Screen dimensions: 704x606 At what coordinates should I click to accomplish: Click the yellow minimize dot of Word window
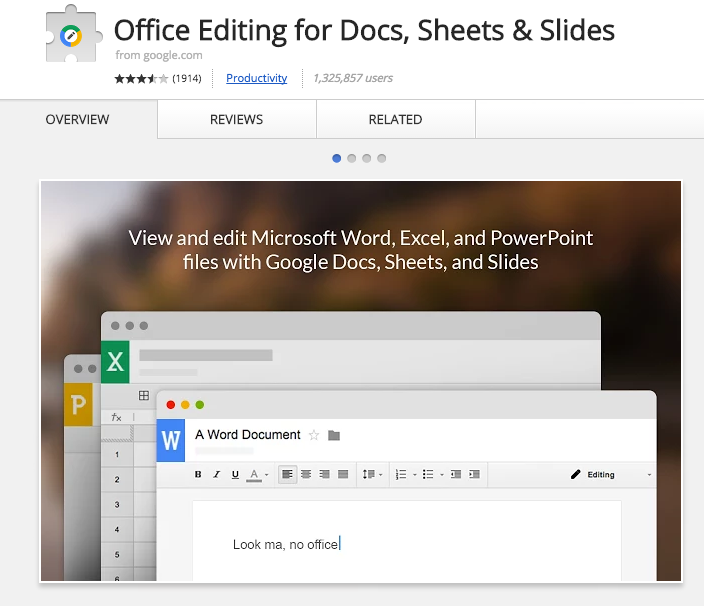tap(185, 405)
